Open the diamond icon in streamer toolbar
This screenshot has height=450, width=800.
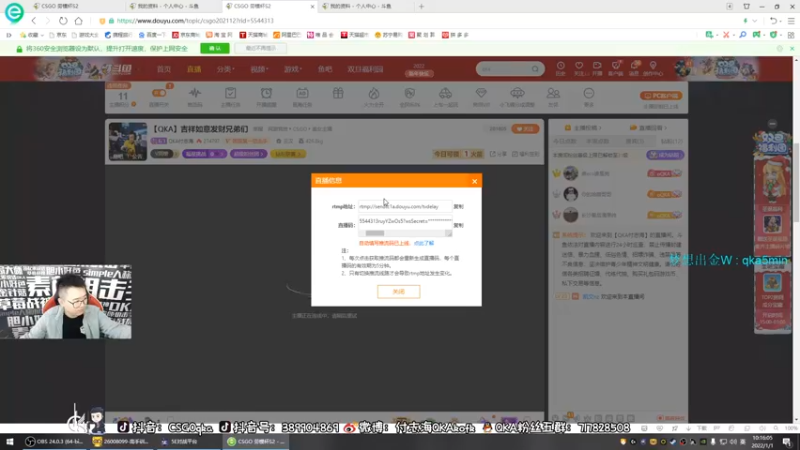pos(481,93)
